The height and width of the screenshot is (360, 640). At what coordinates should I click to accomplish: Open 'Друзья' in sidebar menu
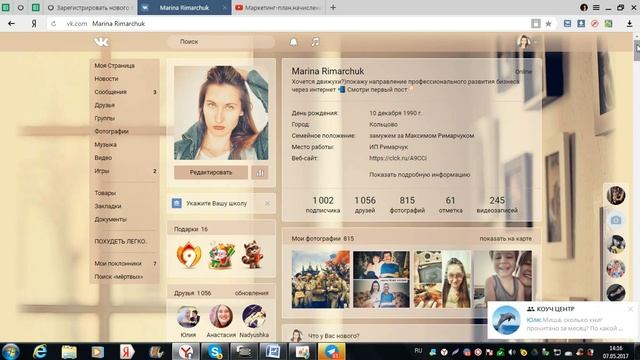[x=104, y=105]
